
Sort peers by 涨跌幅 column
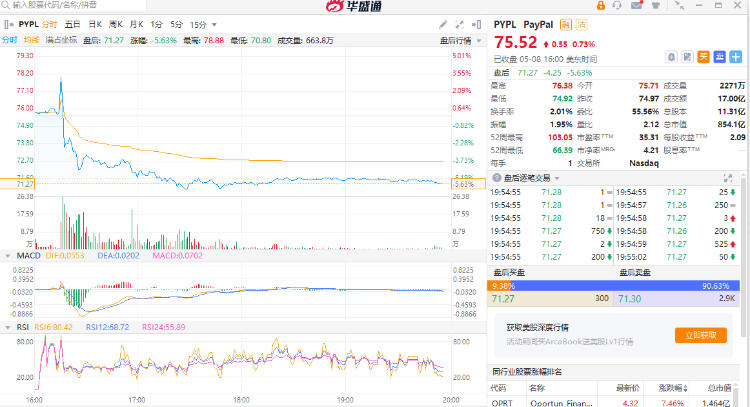coord(673,388)
